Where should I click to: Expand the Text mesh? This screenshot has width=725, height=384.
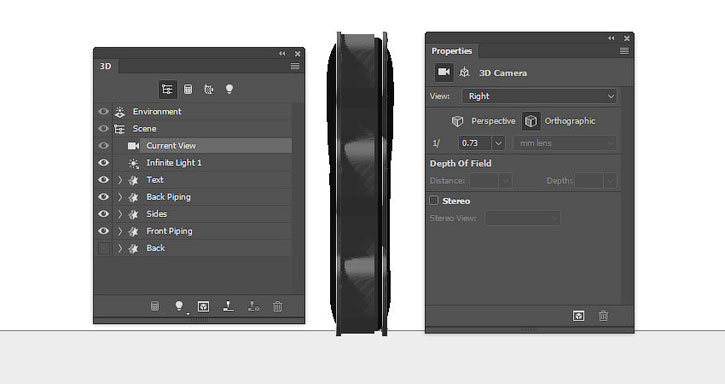click(x=120, y=180)
